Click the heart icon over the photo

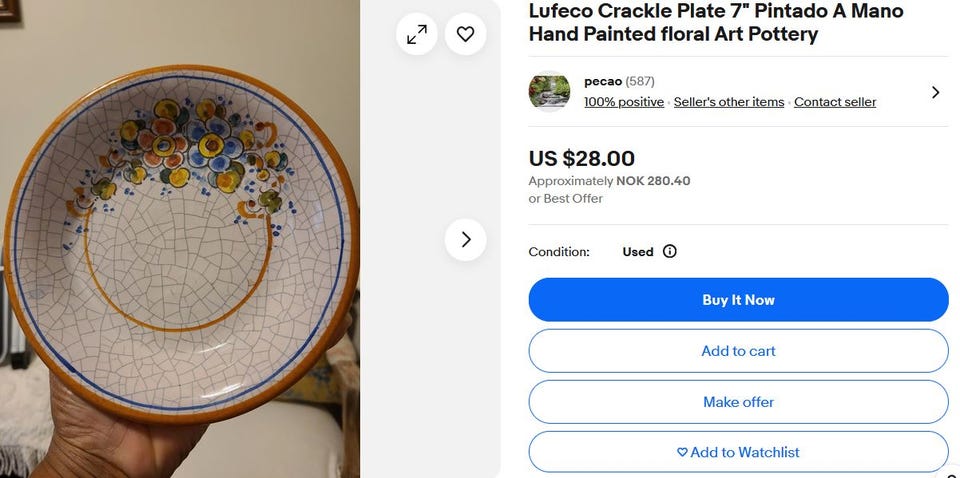465,34
